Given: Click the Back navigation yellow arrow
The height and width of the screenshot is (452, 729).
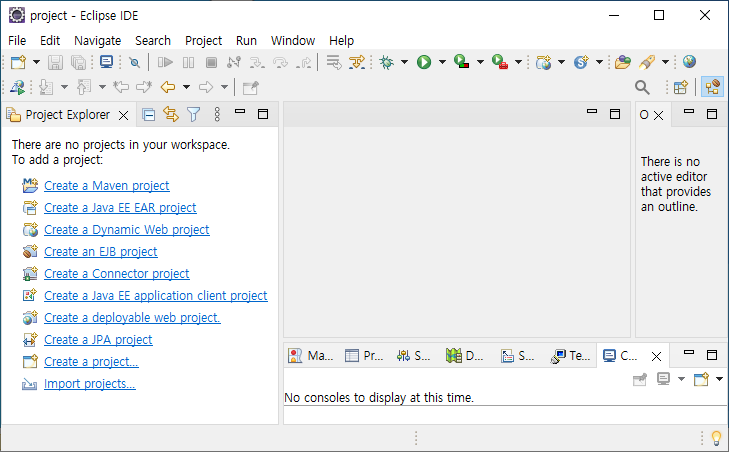Looking at the screenshot, I should [x=168, y=87].
